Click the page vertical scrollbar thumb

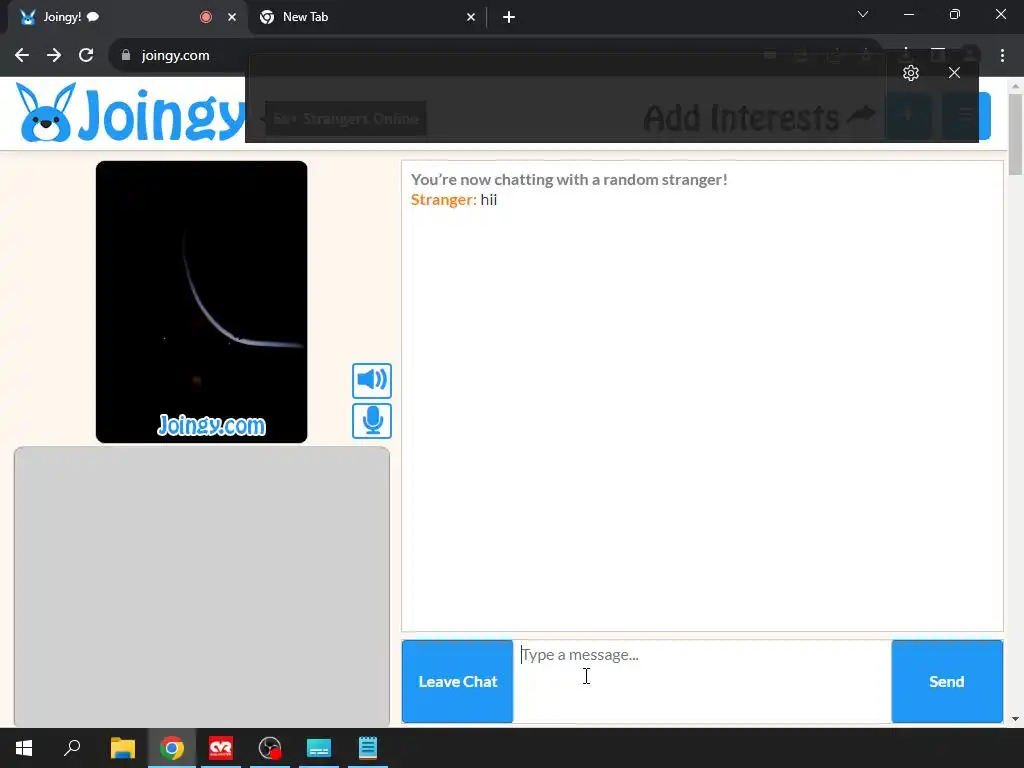pyautogui.click(x=1015, y=135)
